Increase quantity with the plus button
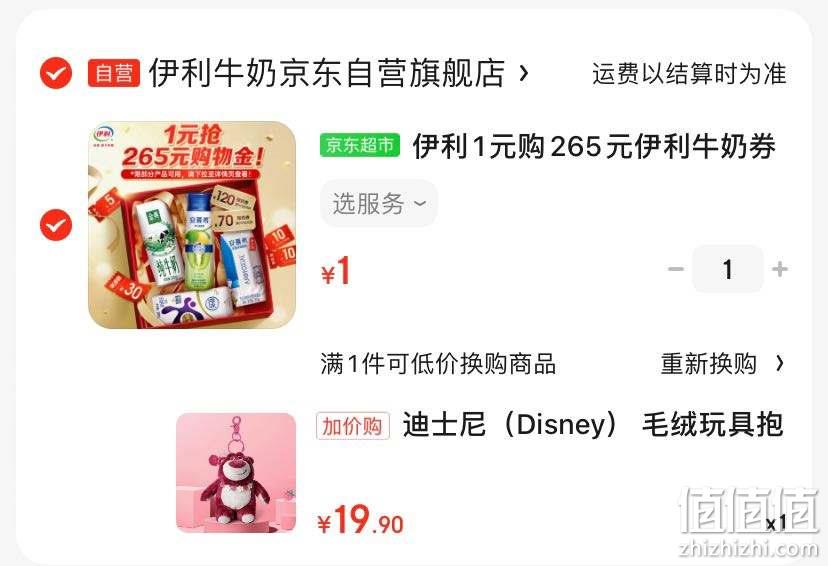Viewport: 828px width, 566px height. pos(779,269)
